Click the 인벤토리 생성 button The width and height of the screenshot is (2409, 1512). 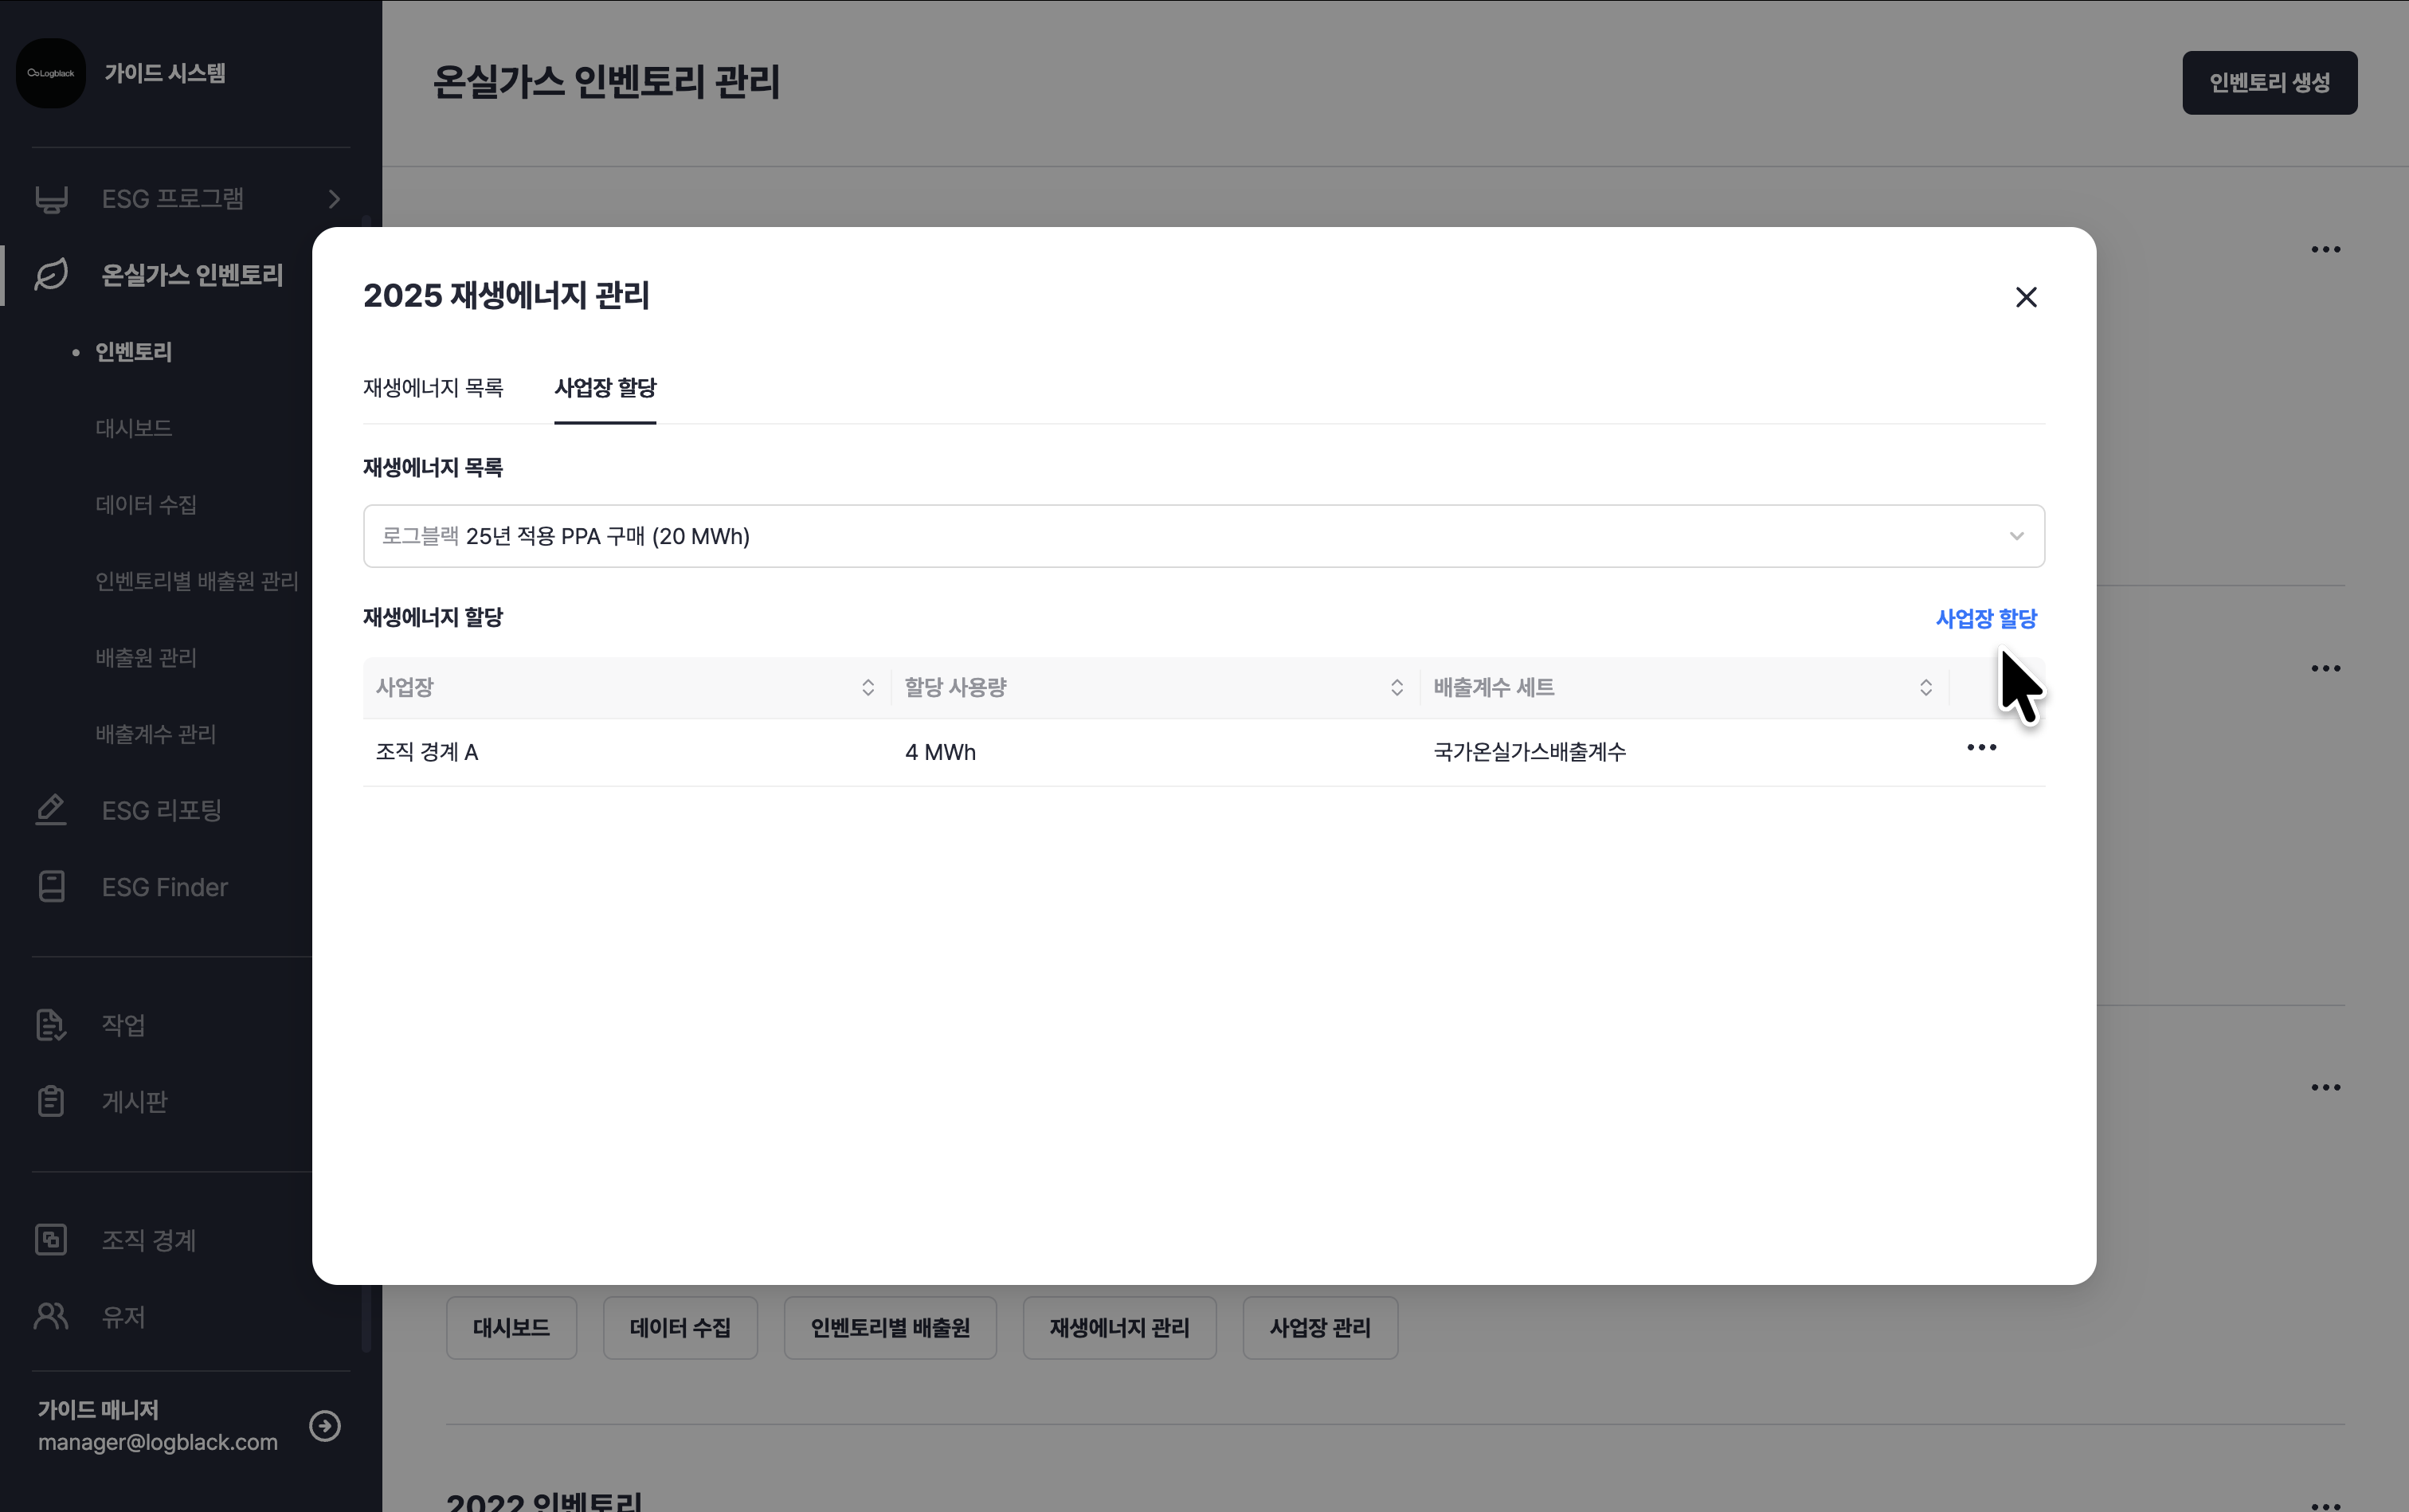[2269, 83]
